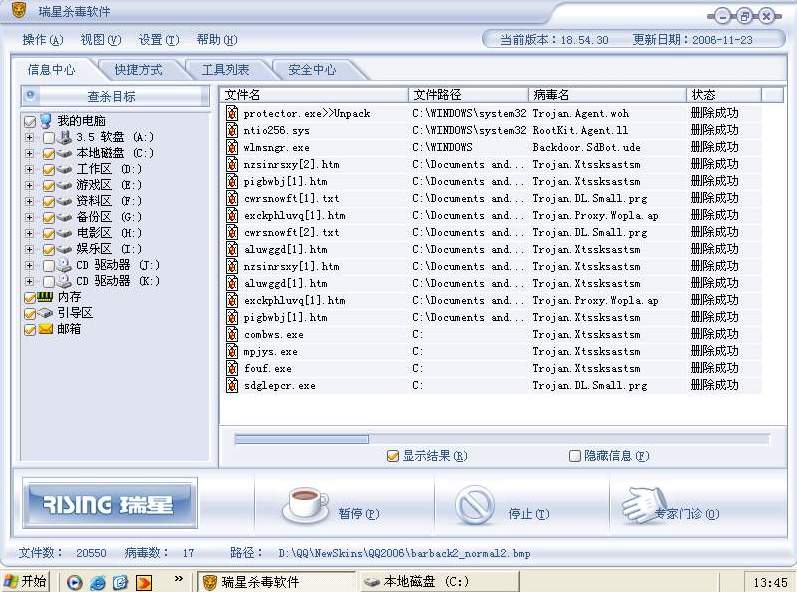Viewport: 797px width, 592px height.
Task: Click the virus file icon beside mpjys.exe
Action: pyautogui.click(x=232, y=351)
